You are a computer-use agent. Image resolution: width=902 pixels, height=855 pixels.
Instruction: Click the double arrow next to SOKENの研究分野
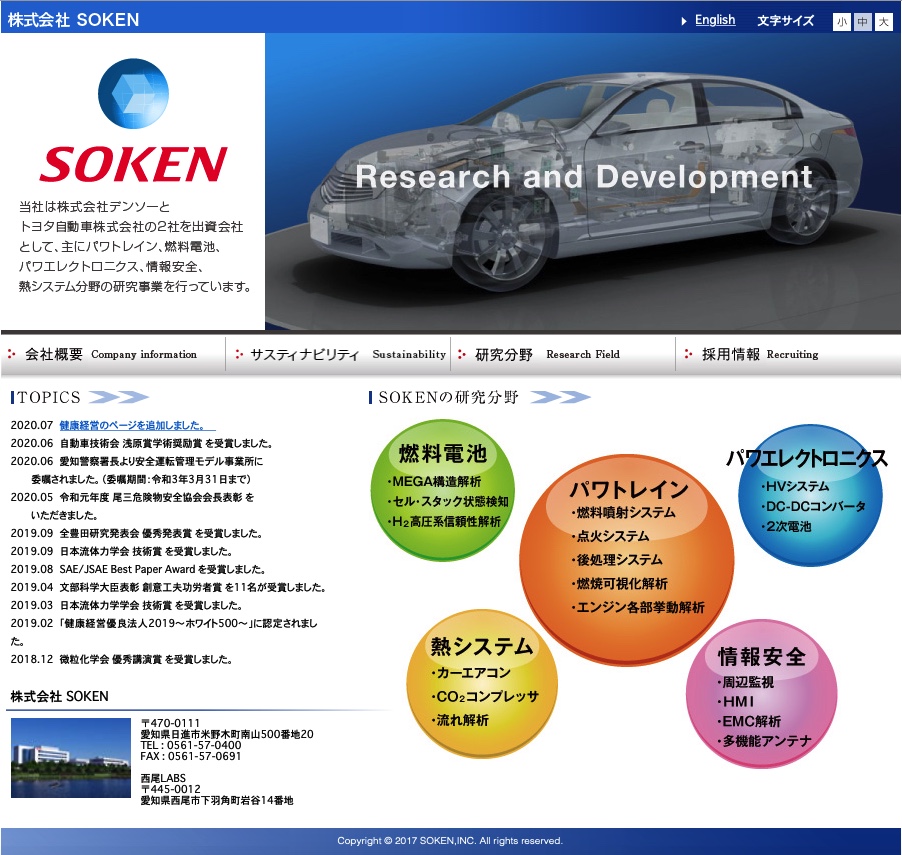[560, 397]
